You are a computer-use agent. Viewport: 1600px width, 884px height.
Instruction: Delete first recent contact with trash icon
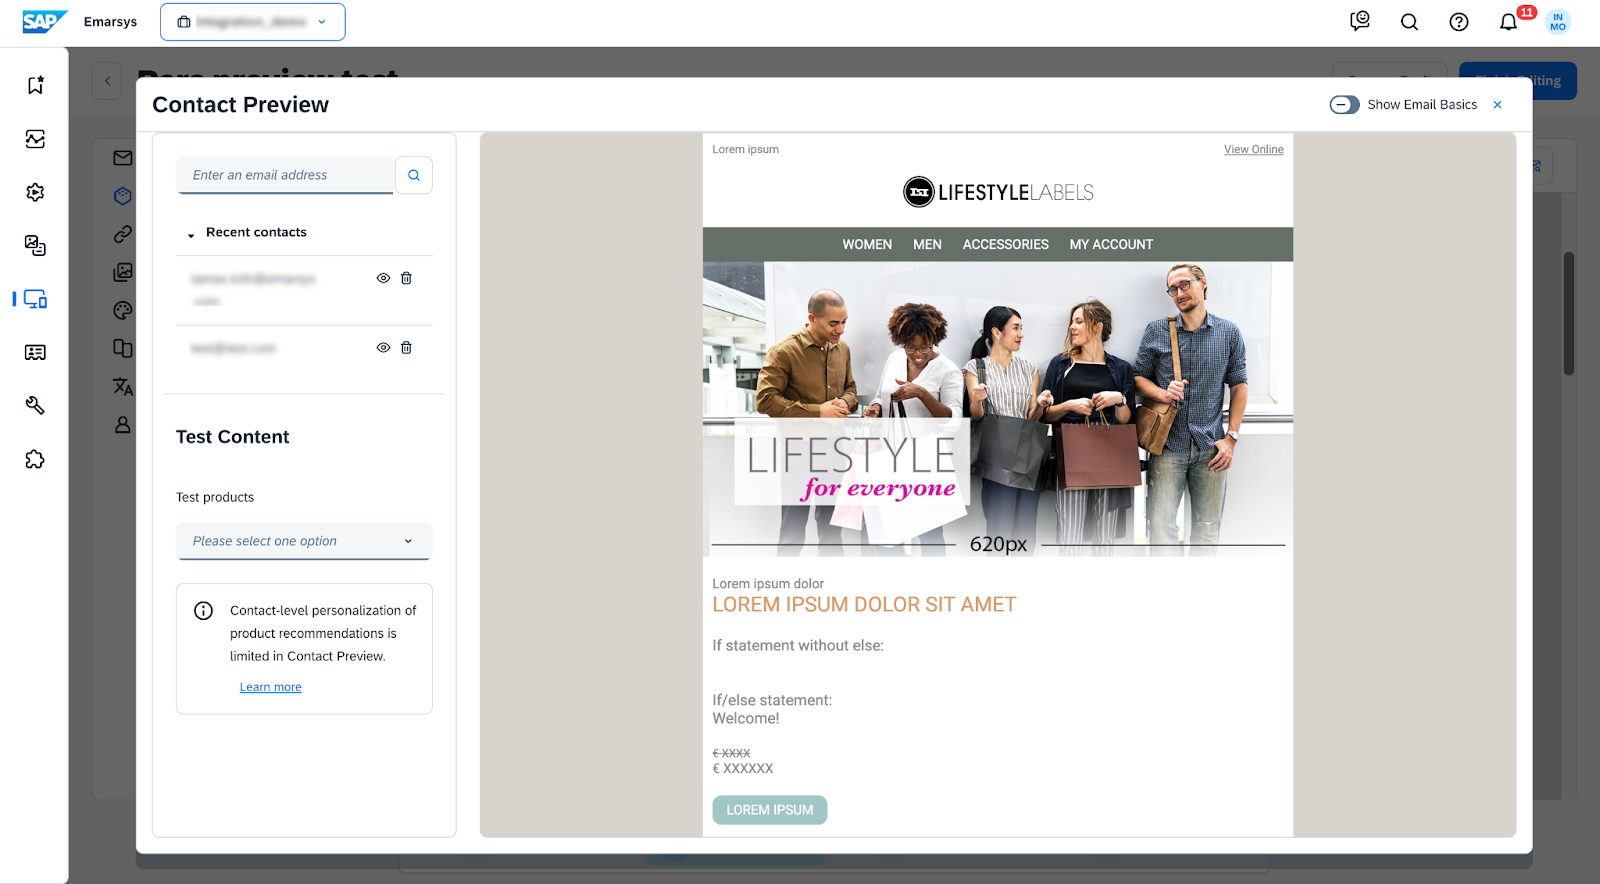coord(406,278)
